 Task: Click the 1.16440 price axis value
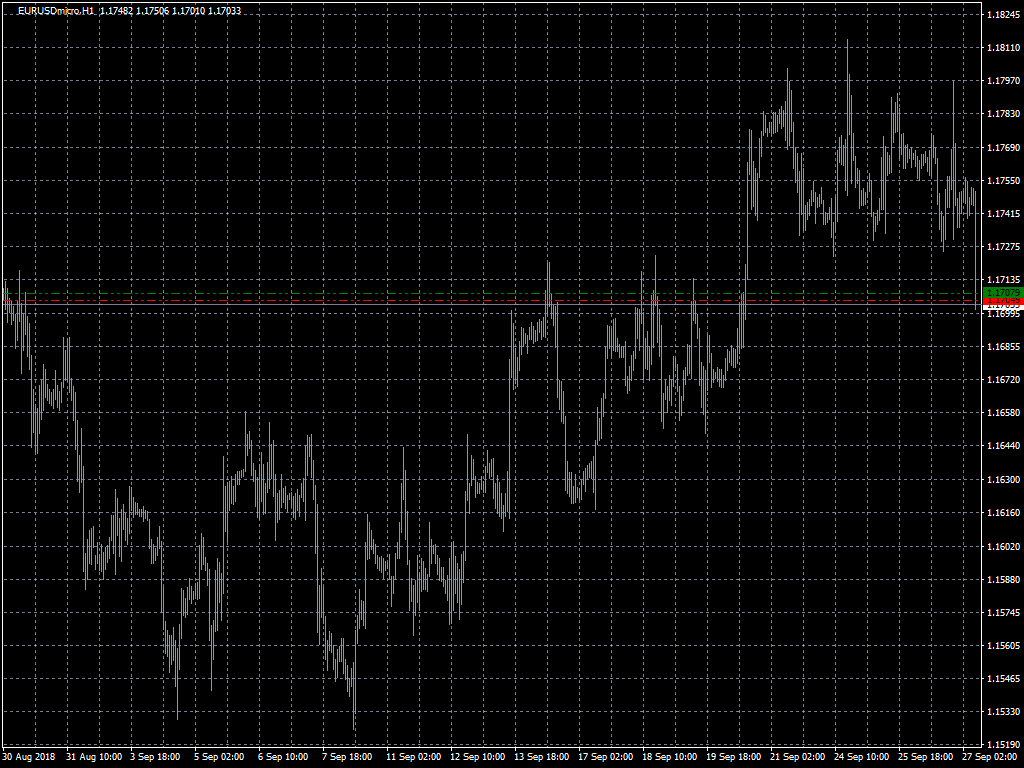point(1002,446)
